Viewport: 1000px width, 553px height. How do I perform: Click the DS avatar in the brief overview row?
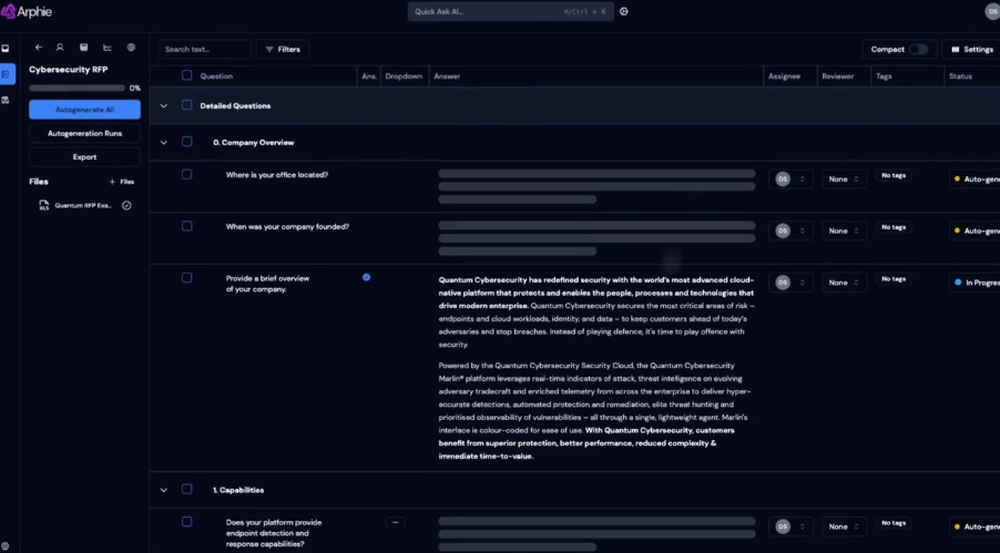click(x=783, y=283)
